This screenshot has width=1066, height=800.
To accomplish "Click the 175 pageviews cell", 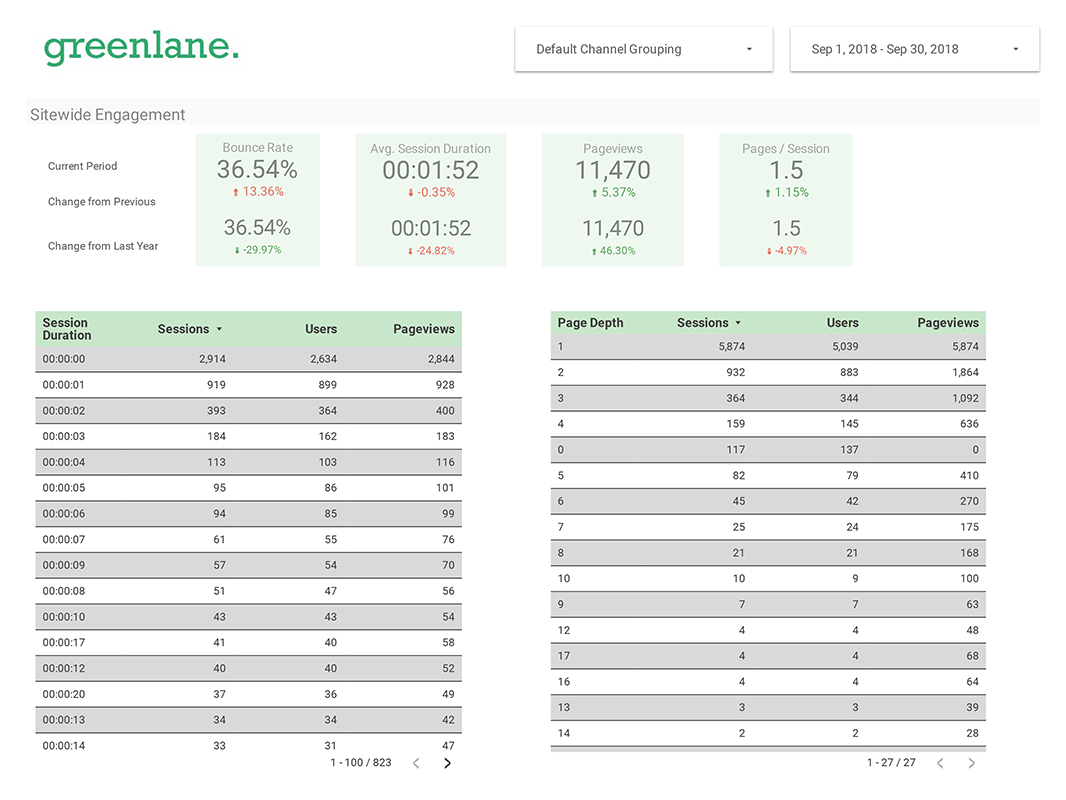I will click(x=969, y=527).
